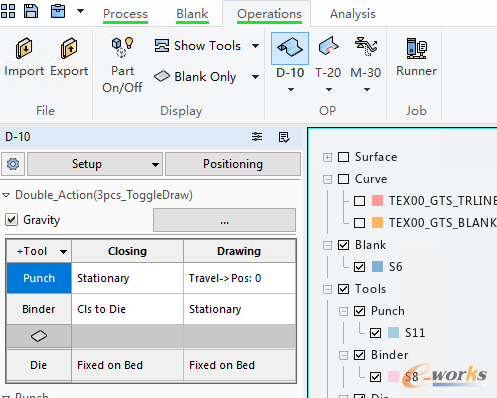Click the Import file icon
This screenshot has height=398, width=497.
point(24,48)
